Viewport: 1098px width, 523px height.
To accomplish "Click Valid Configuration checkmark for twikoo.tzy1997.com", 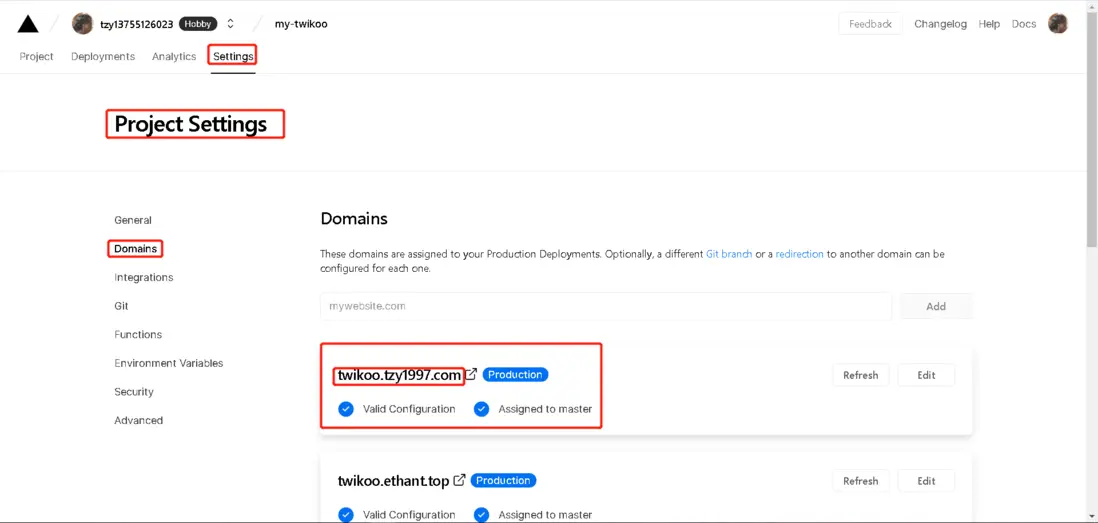I will [345, 409].
